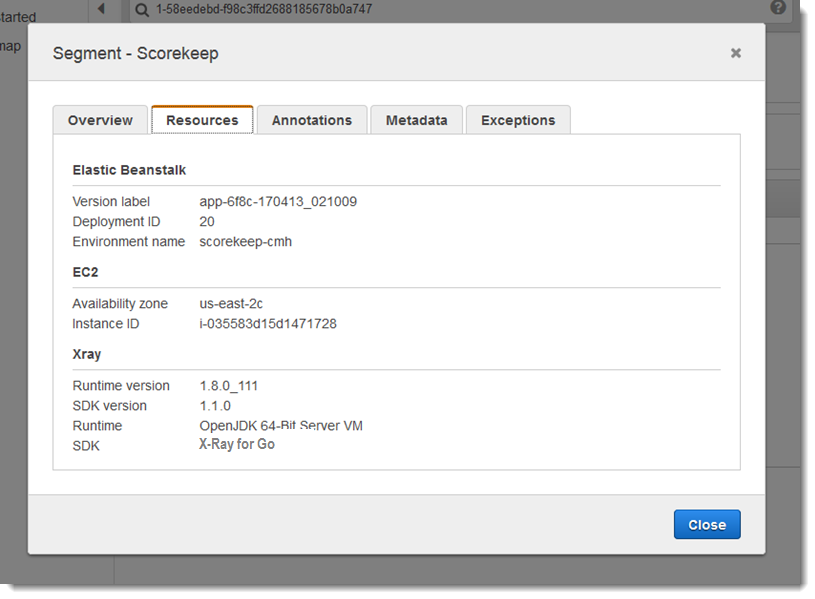This screenshot has width=815, height=599.
Task: Click the Xray section heading
Action: (x=86, y=353)
